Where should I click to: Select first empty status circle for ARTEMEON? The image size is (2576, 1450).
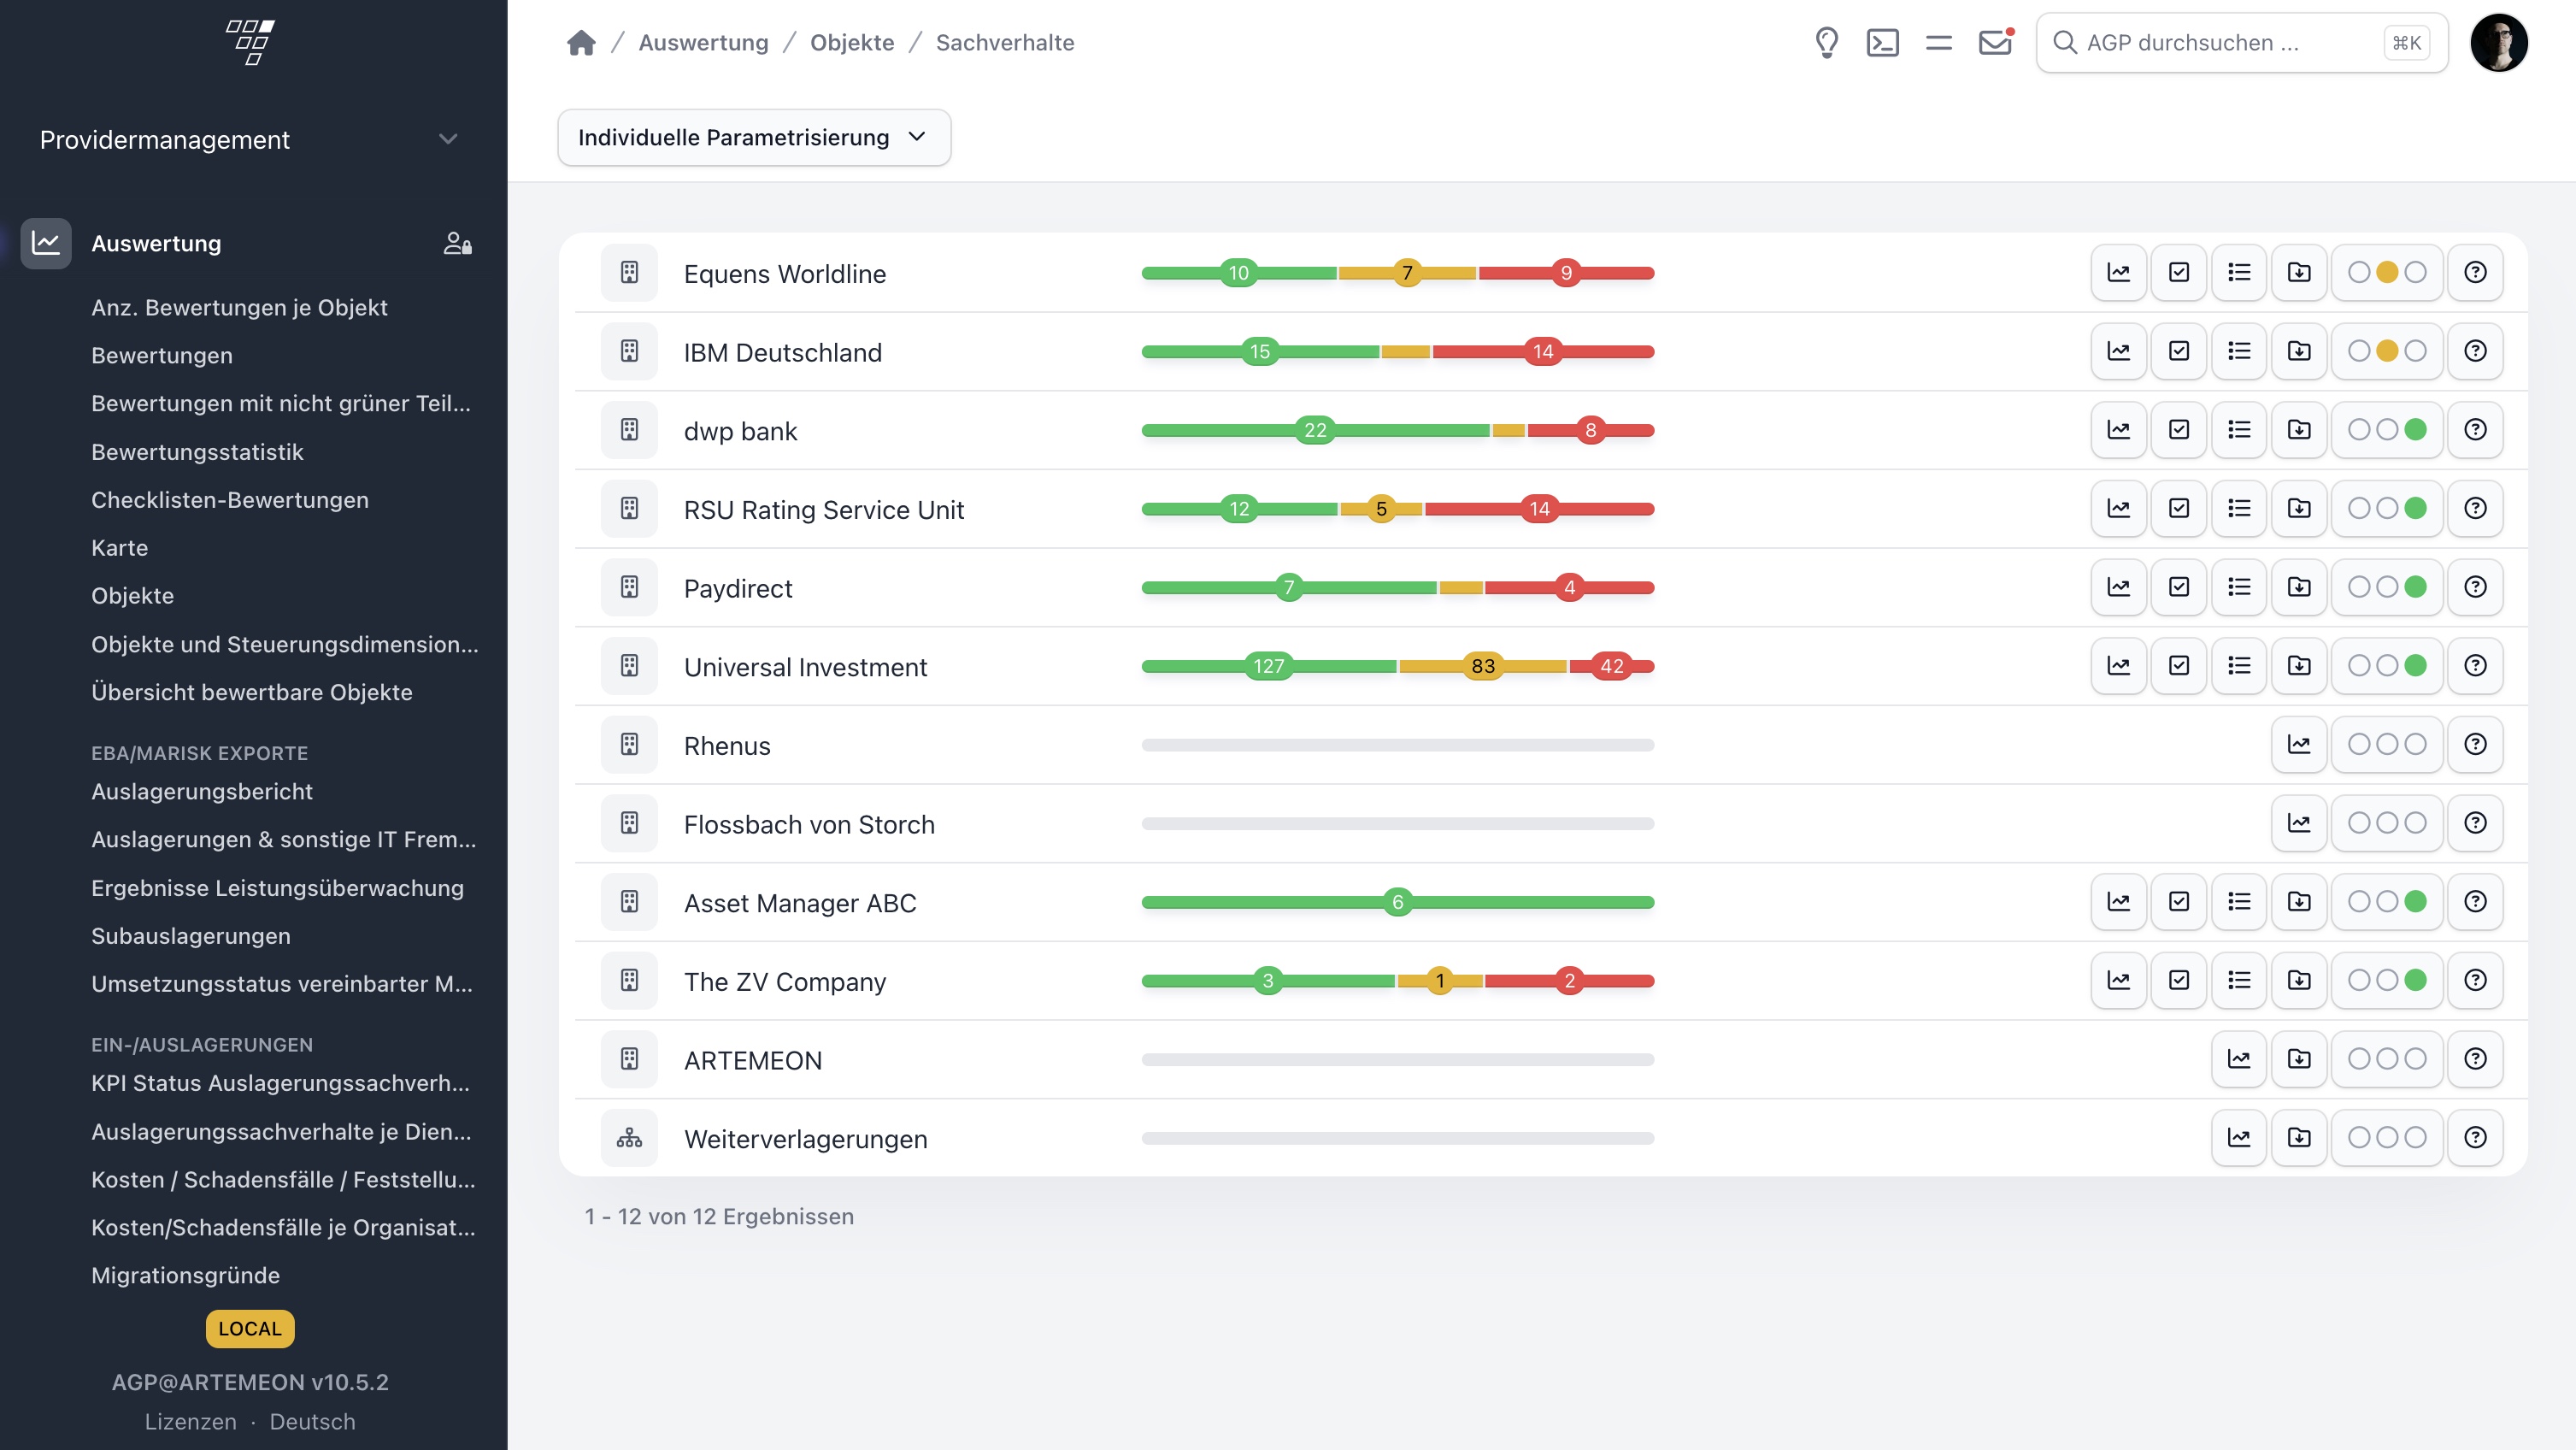click(2359, 1058)
